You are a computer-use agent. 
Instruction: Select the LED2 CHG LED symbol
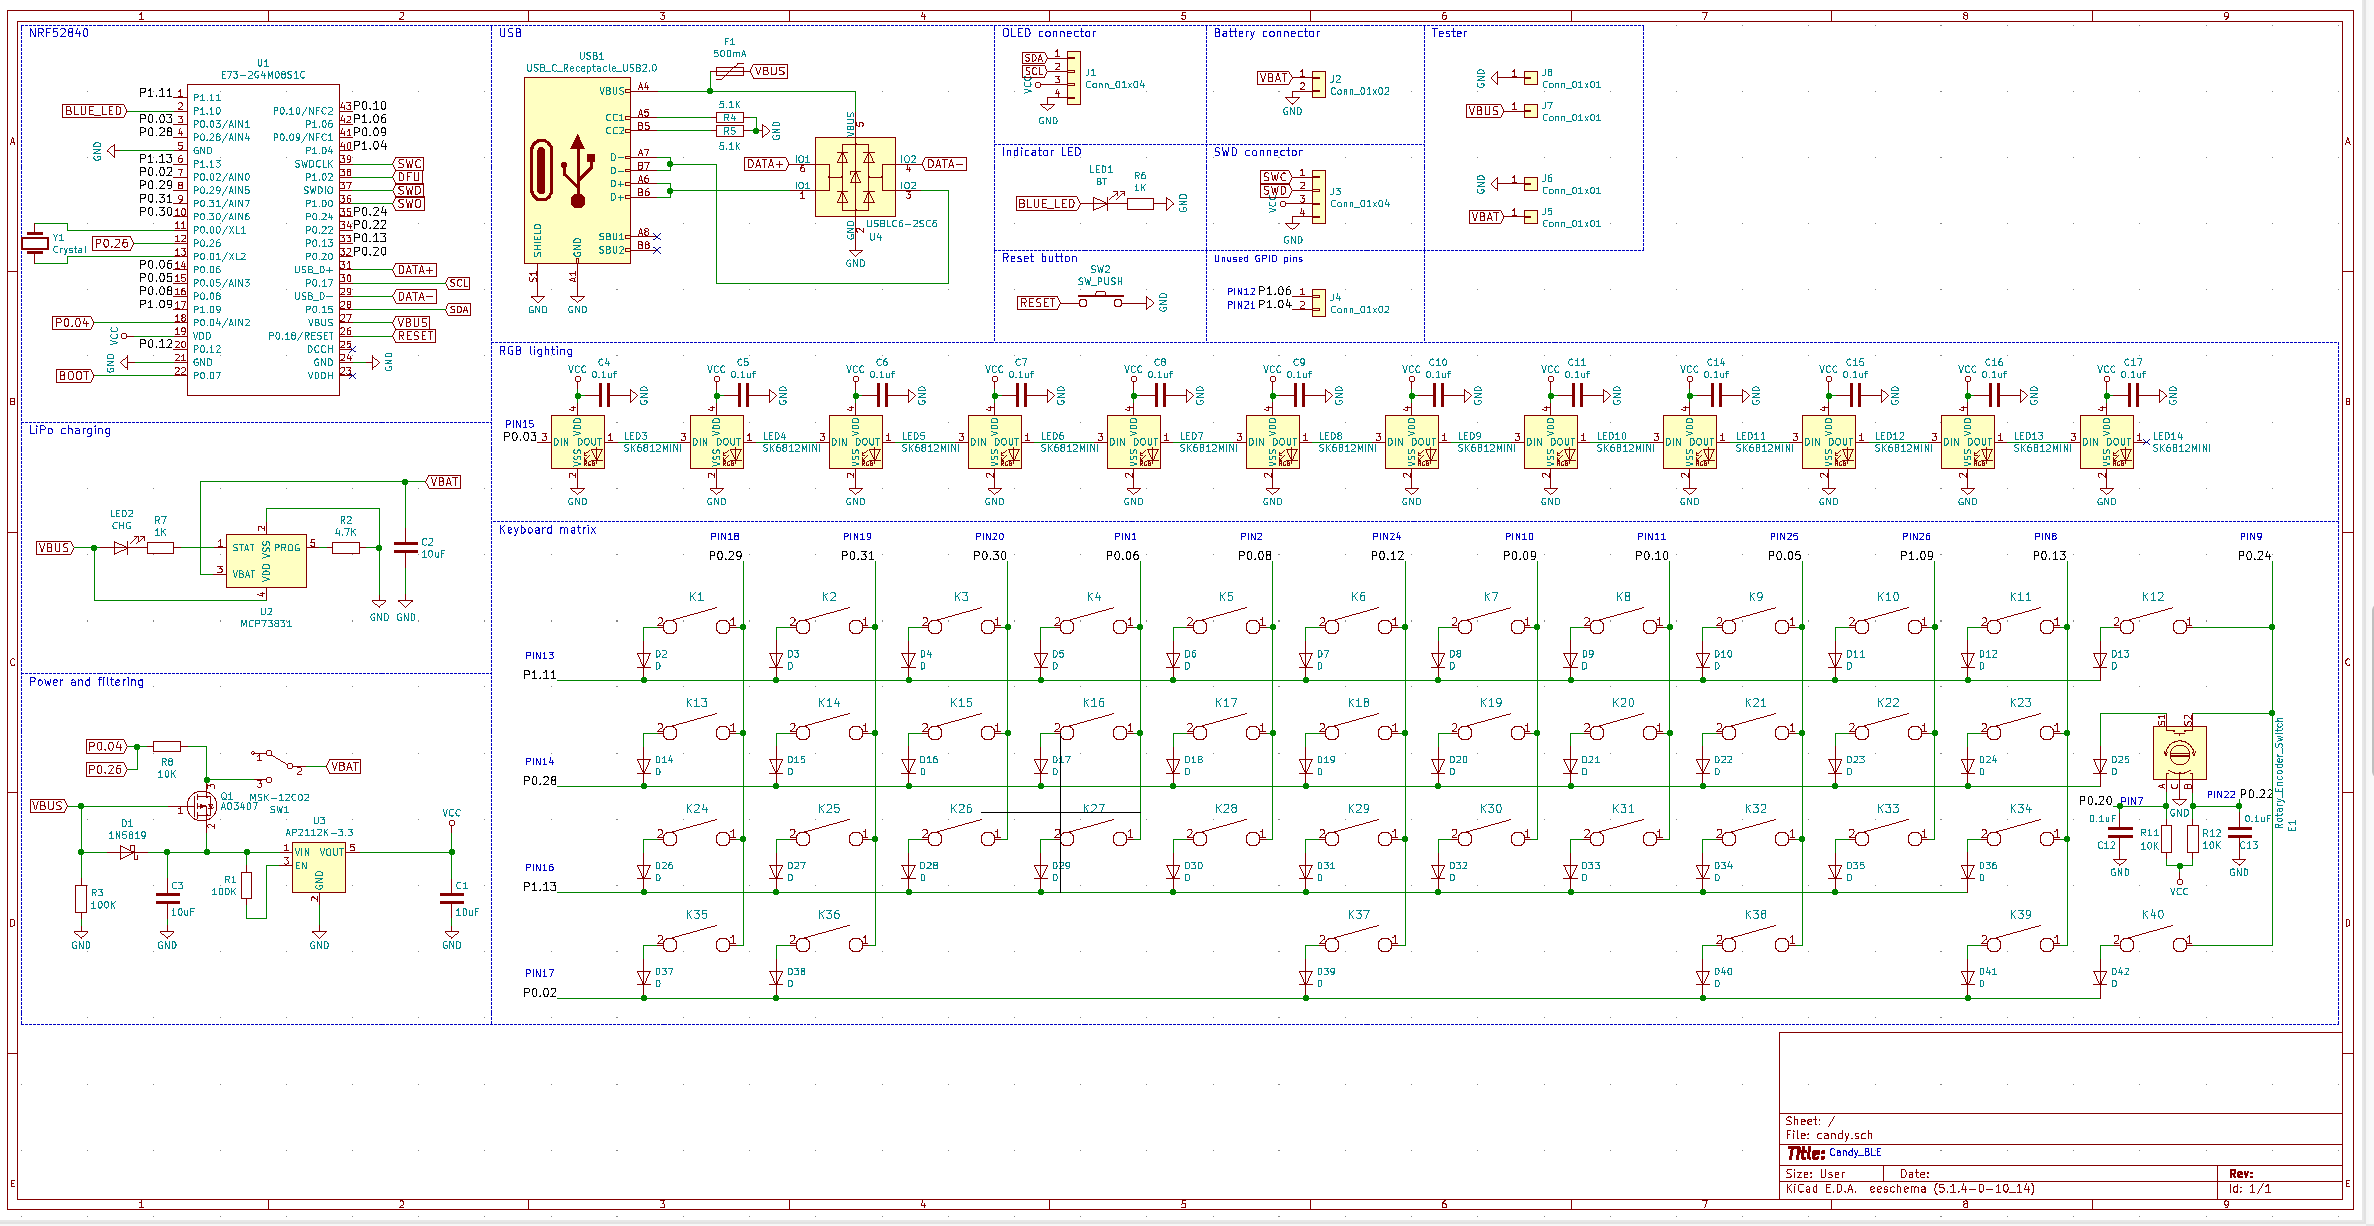[x=122, y=548]
